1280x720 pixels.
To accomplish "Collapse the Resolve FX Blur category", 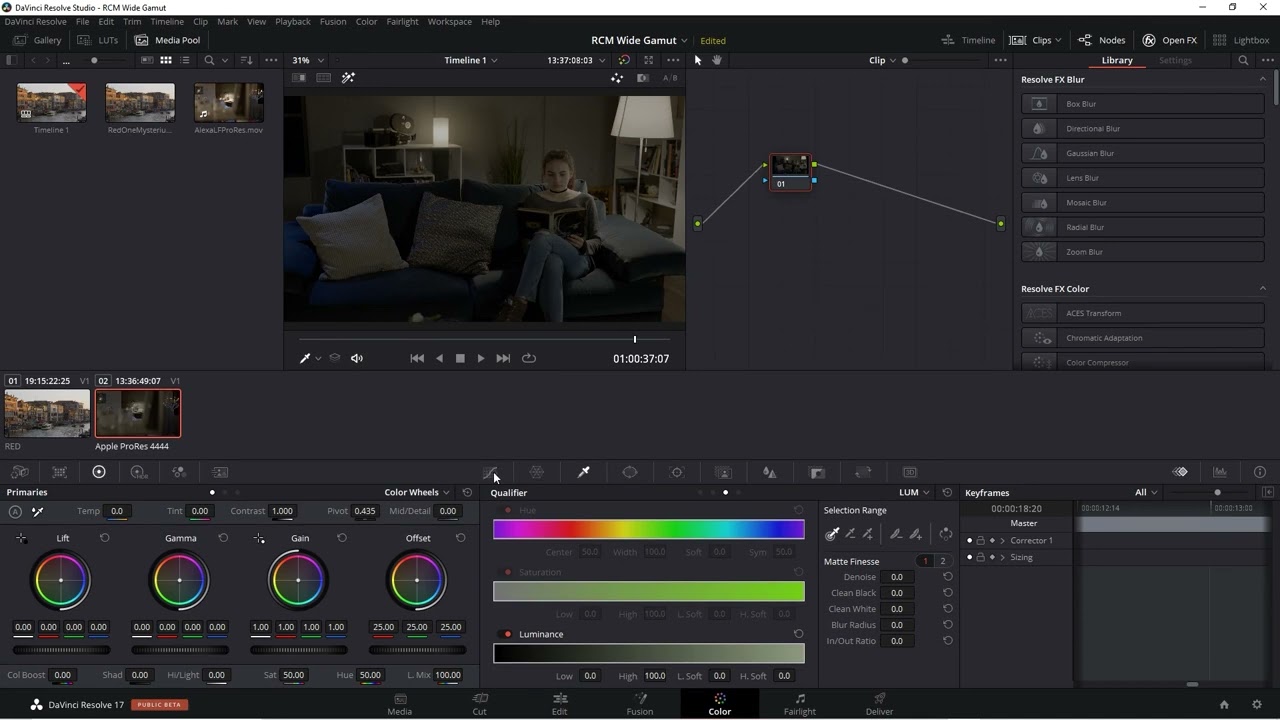I will 1262,79.
